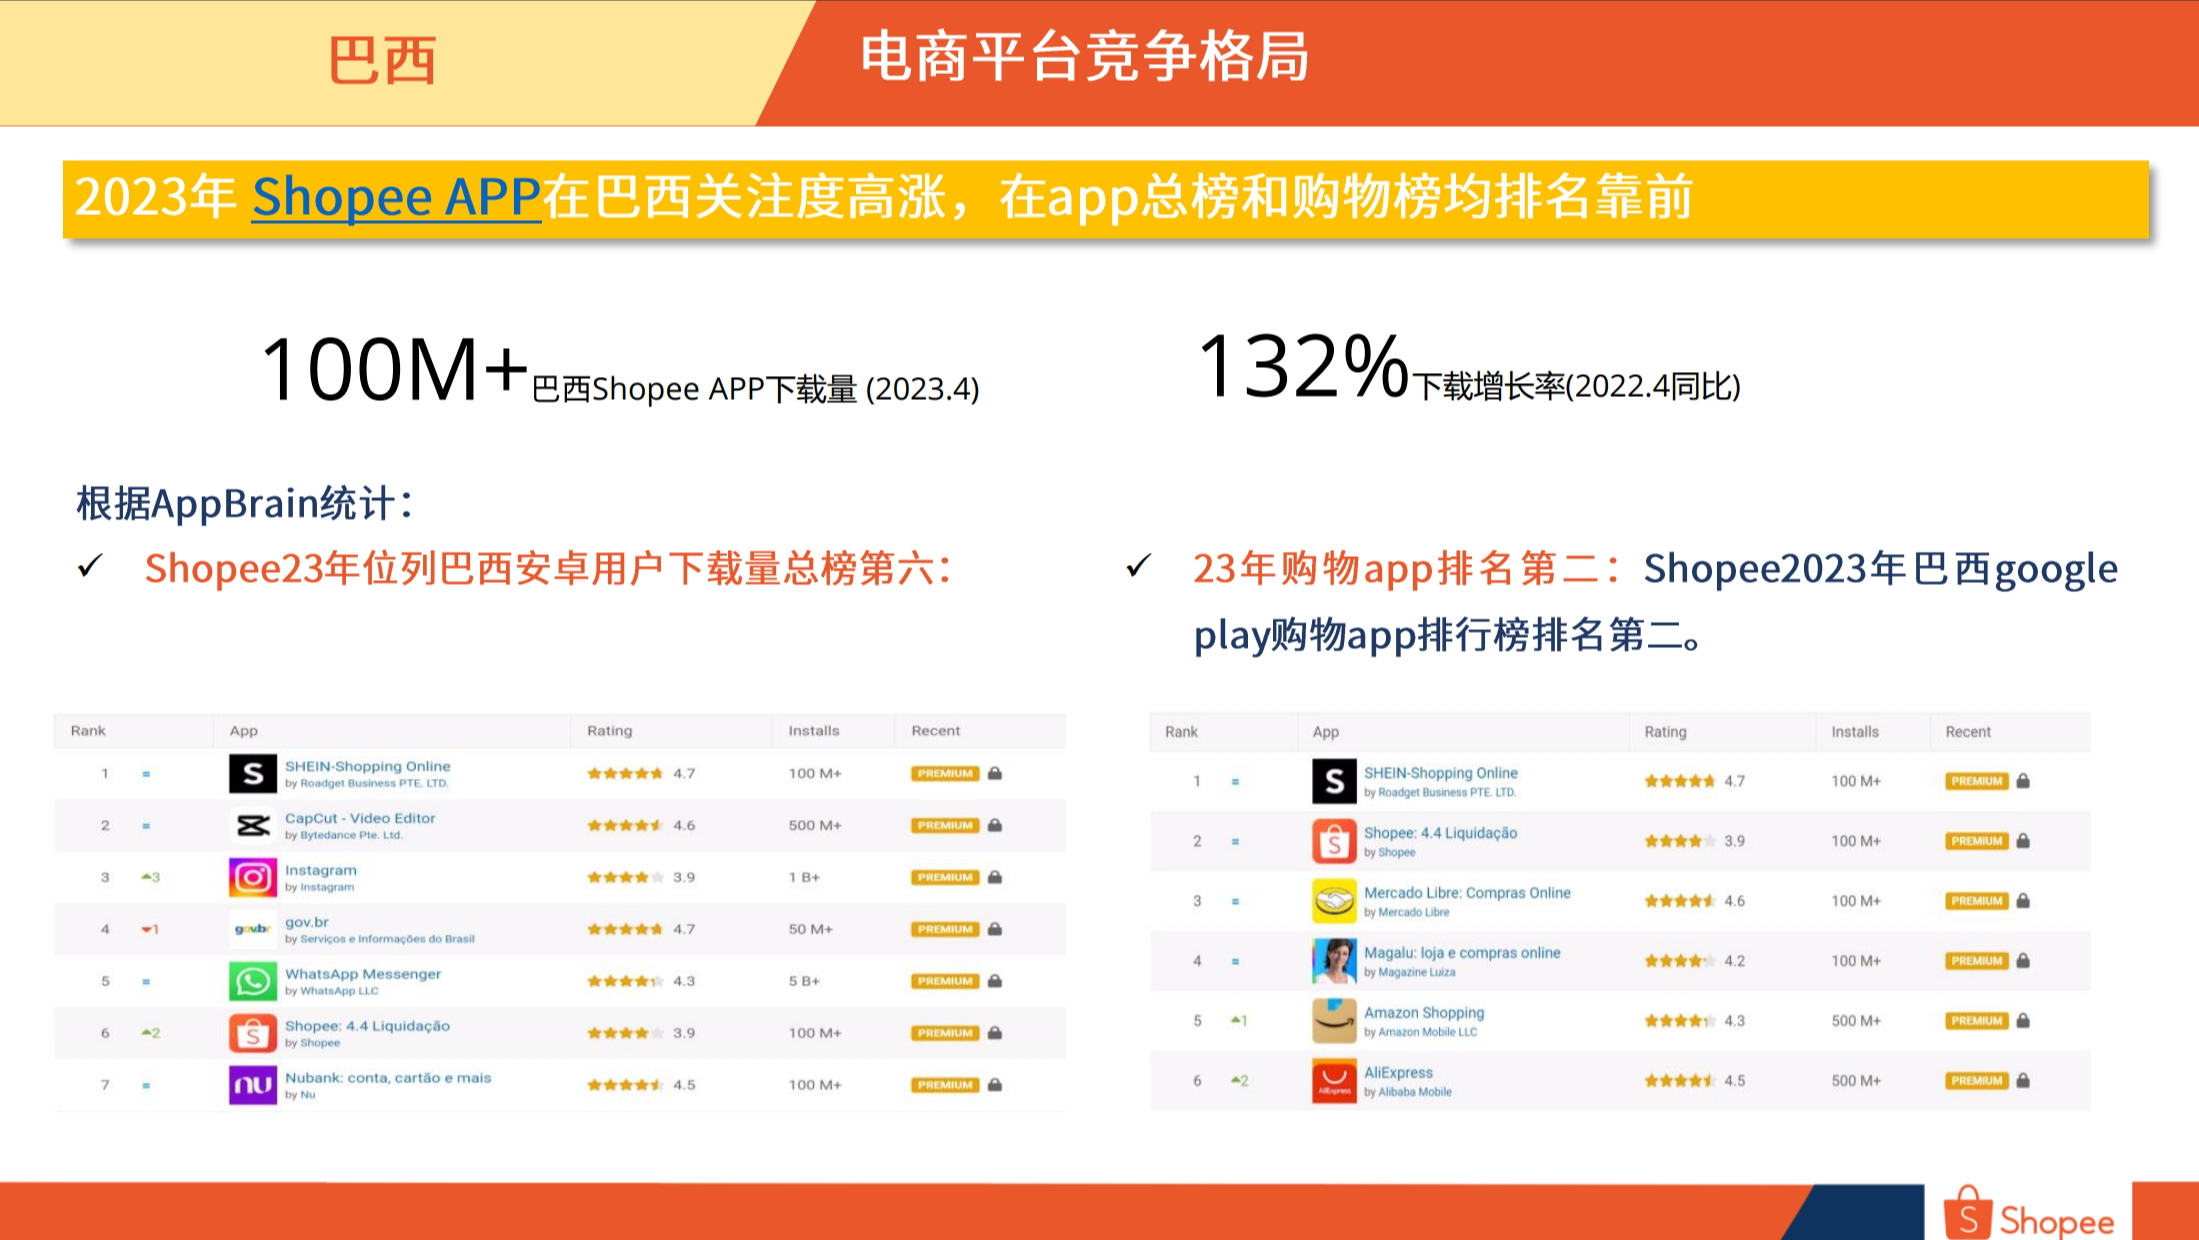The image size is (2199, 1240).
Task: Click PREMIUM badge in Magalu row
Action: (1977, 961)
